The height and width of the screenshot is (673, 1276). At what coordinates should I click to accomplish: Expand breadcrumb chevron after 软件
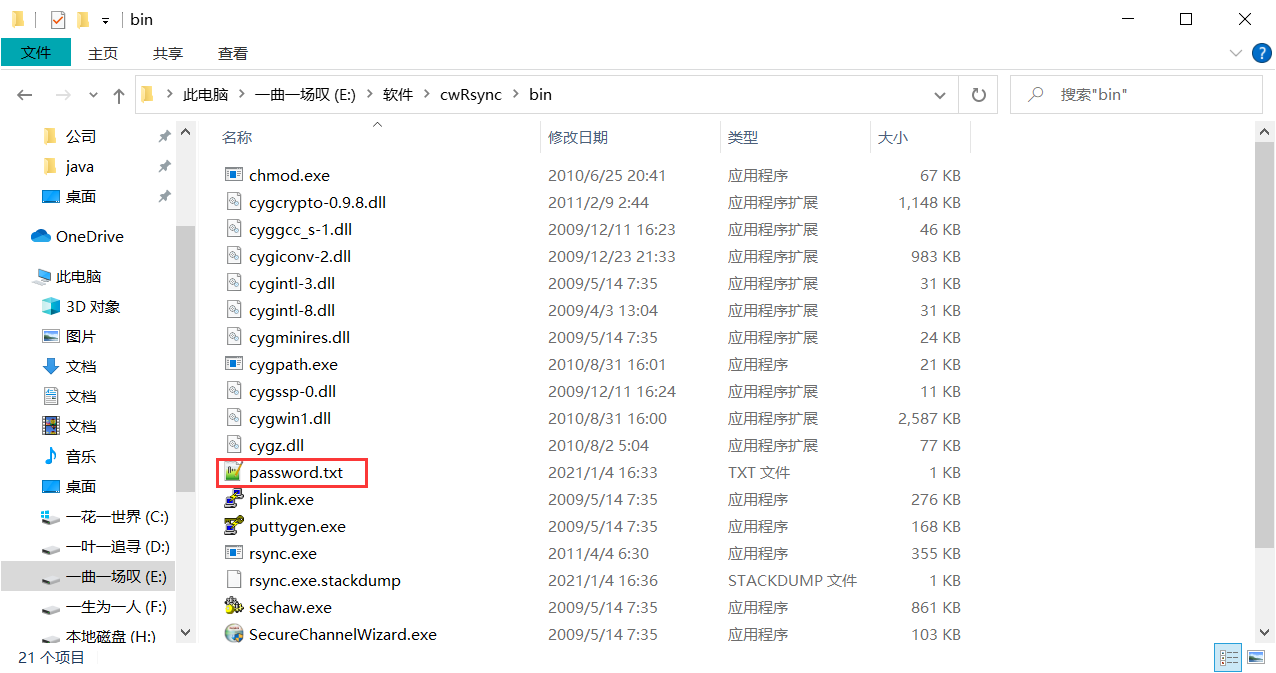pyautogui.click(x=427, y=95)
